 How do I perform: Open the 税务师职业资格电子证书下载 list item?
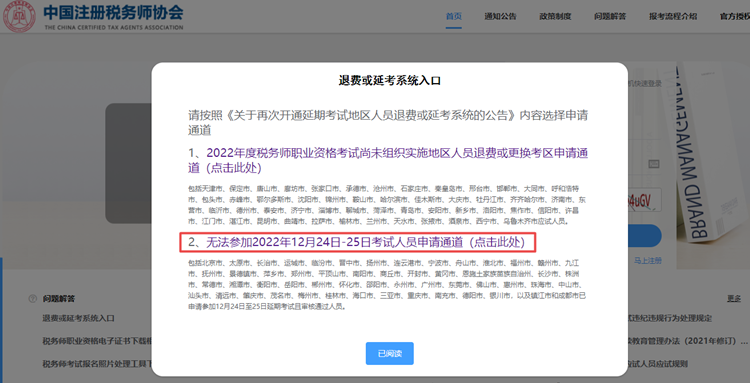pos(97,341)
